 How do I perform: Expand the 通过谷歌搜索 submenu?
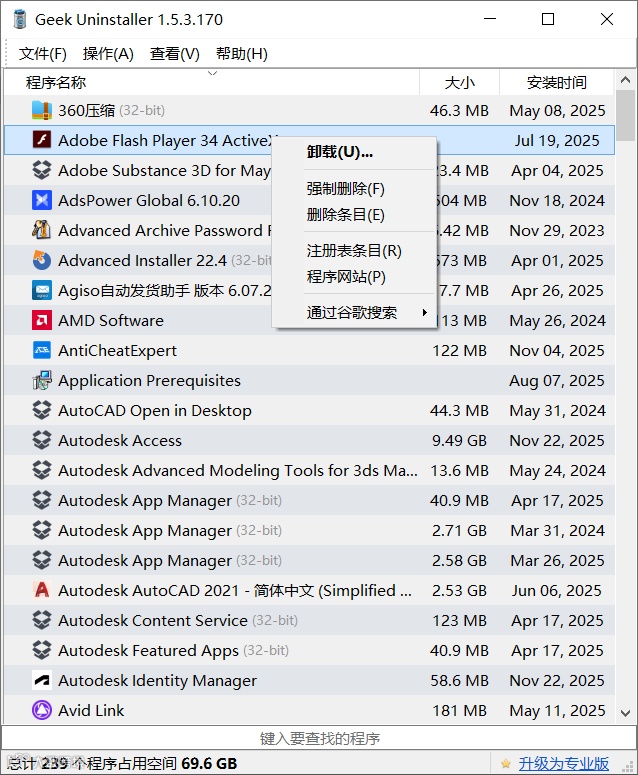coord(354,312)
